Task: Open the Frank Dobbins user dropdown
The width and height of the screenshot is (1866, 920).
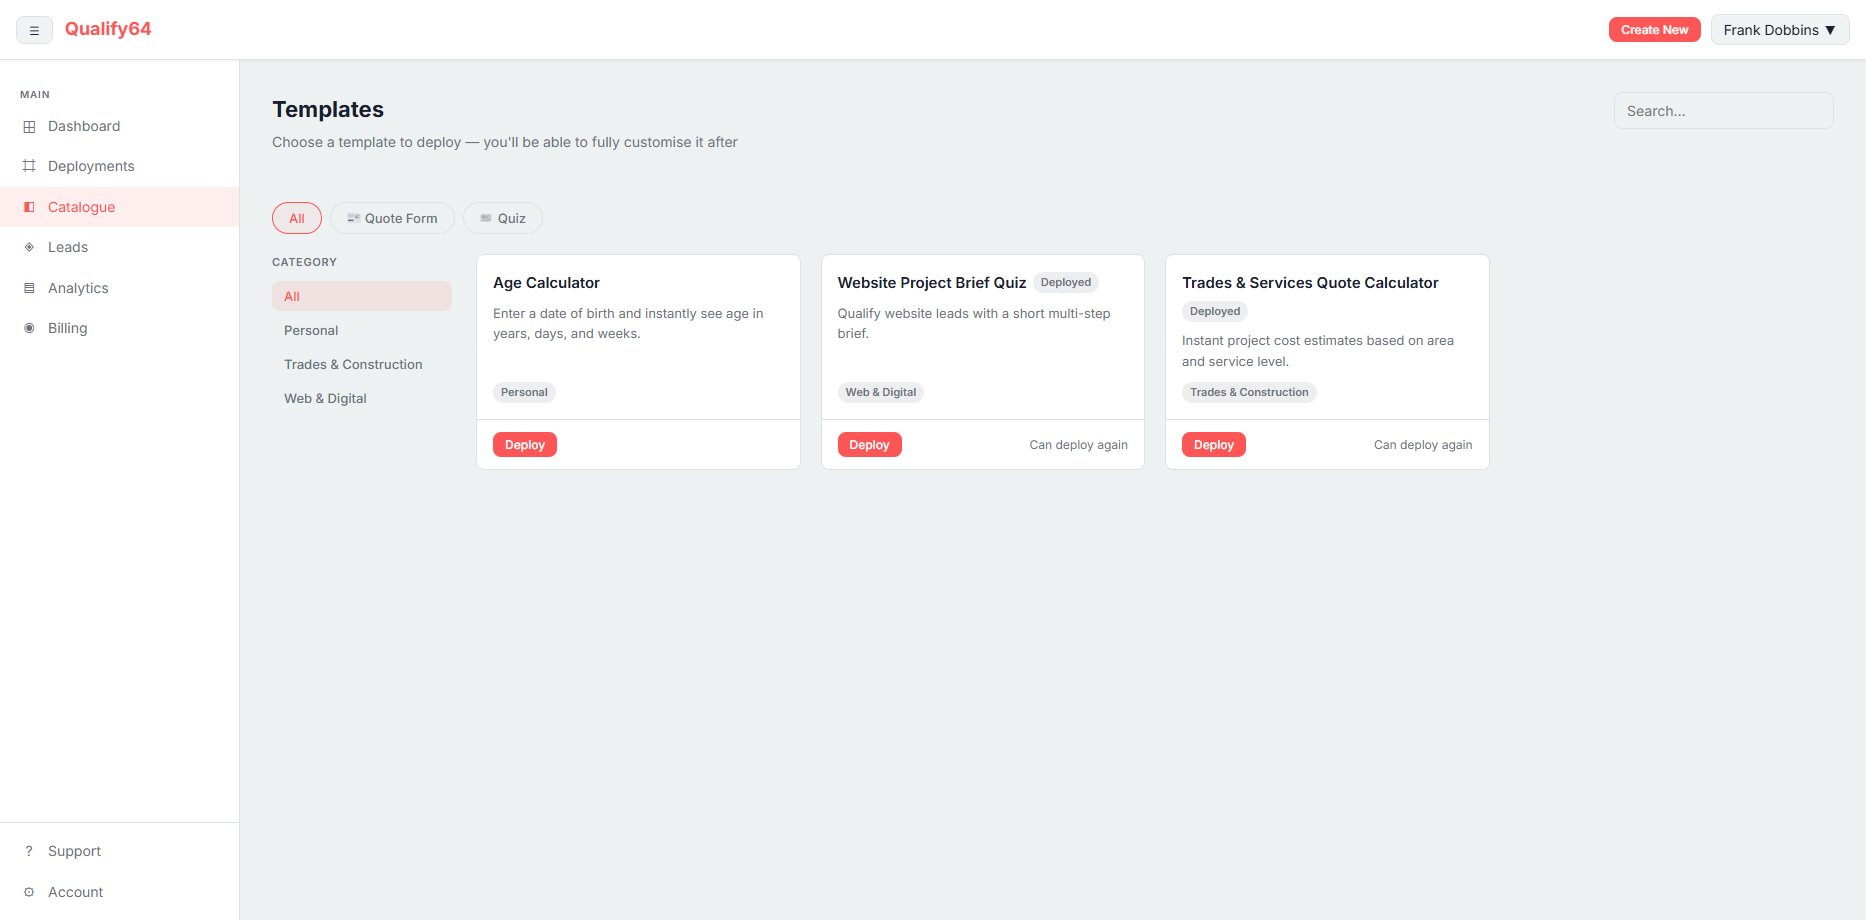Action: click(x=1780, y=30)
